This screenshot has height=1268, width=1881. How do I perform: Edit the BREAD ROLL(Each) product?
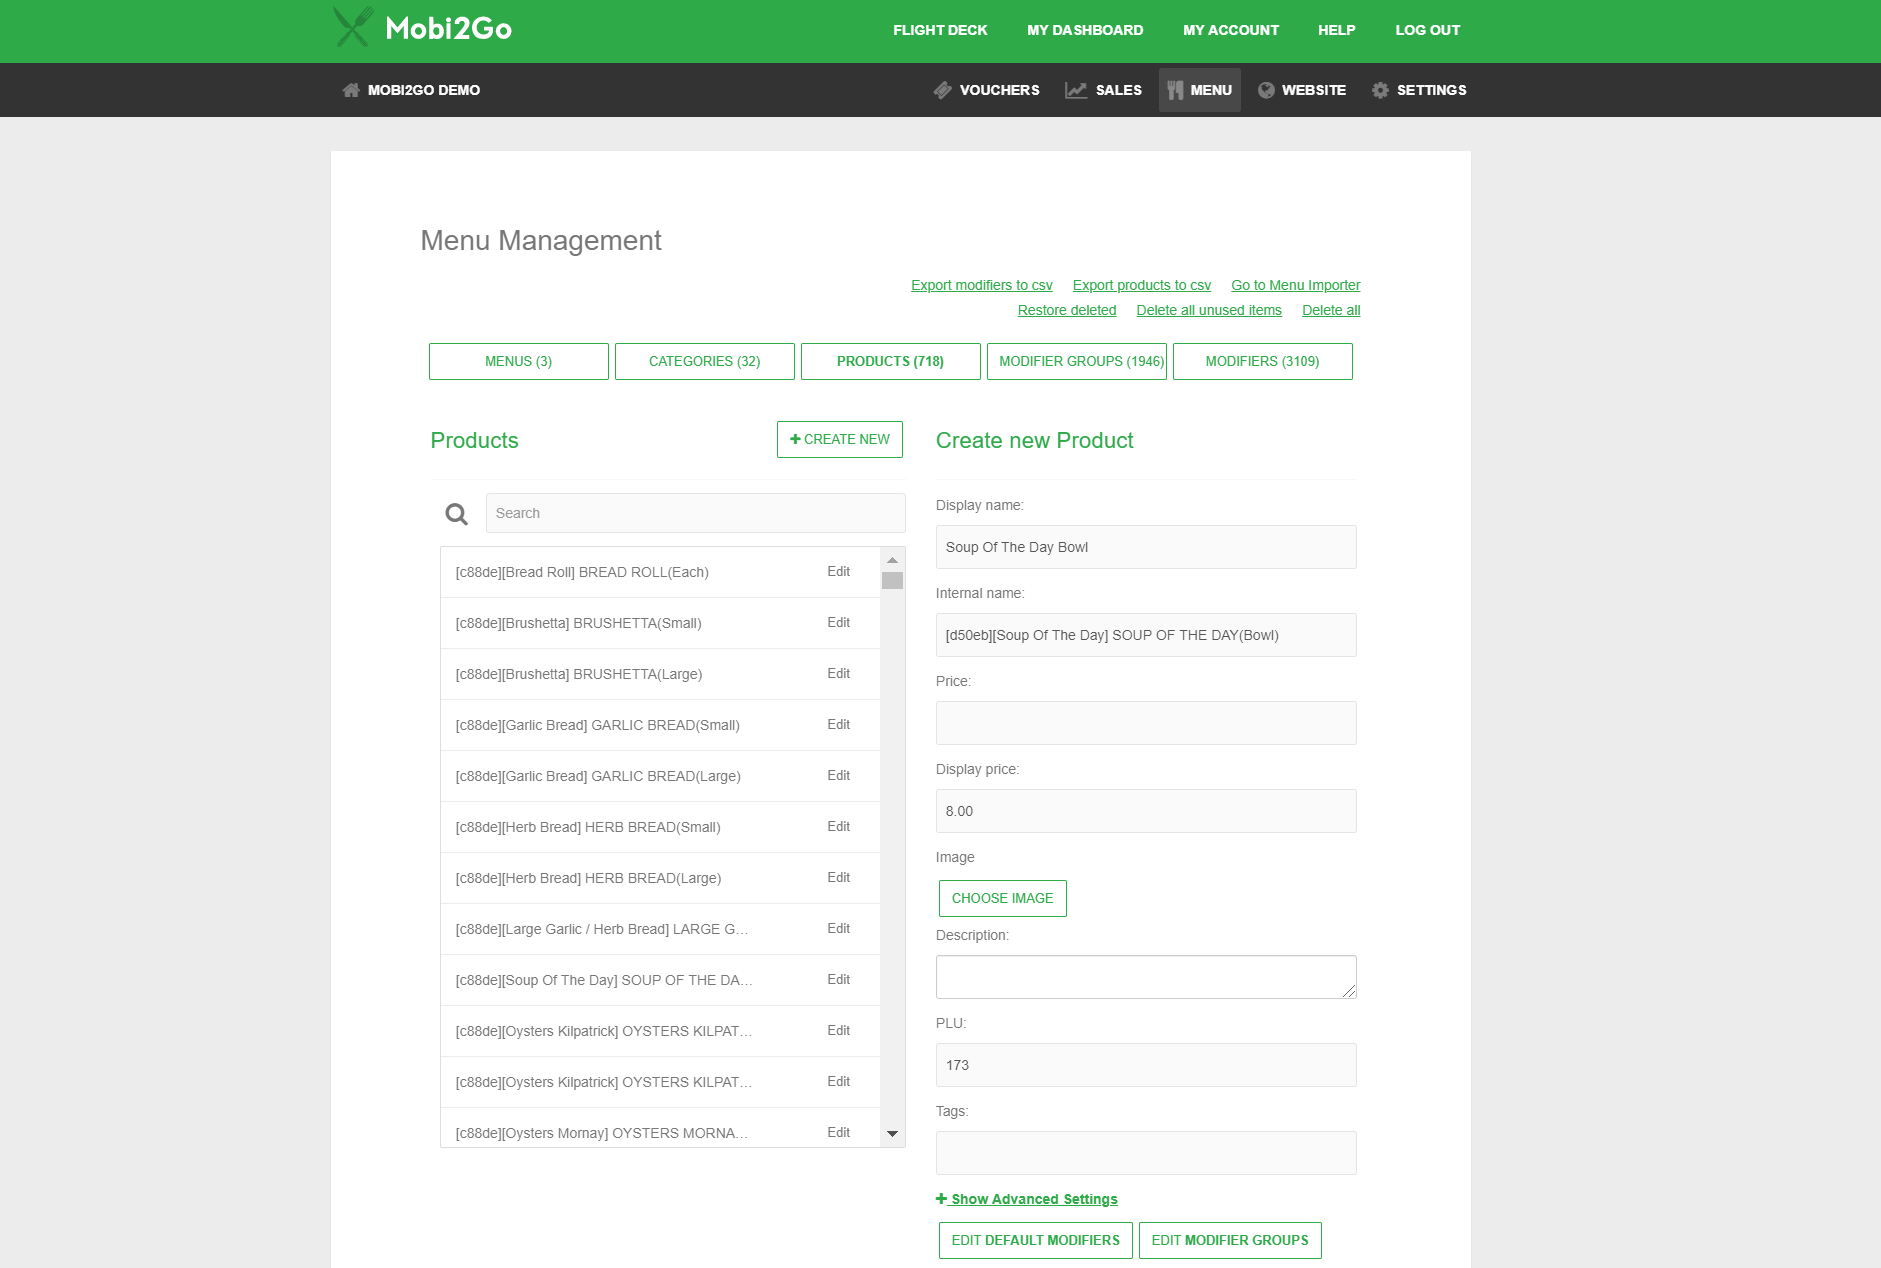click(838, 572)
